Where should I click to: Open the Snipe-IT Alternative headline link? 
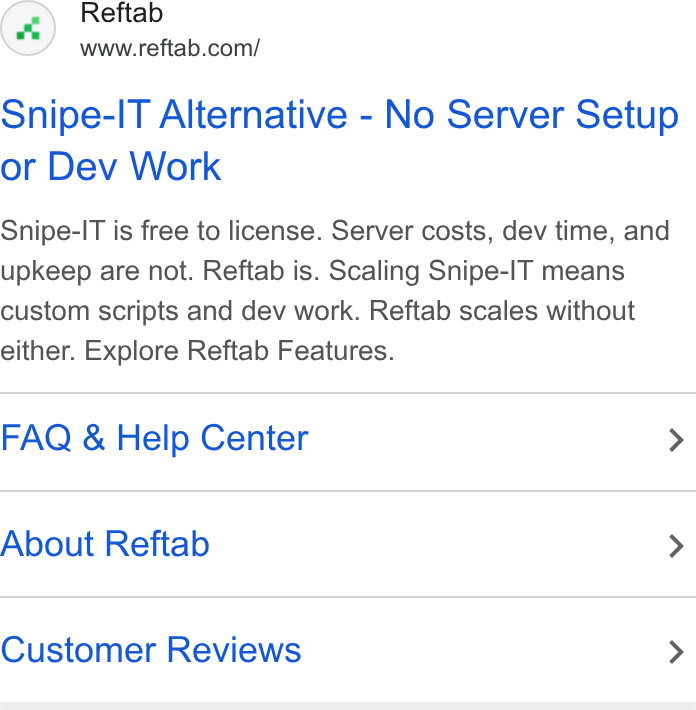(x=340, y=140)
